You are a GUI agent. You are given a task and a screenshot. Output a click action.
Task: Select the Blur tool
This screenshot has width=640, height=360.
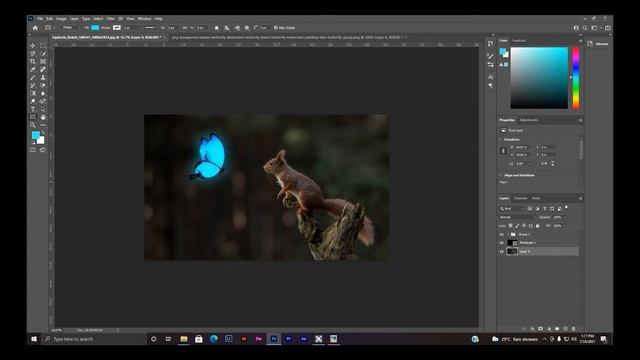pos(43,93)
